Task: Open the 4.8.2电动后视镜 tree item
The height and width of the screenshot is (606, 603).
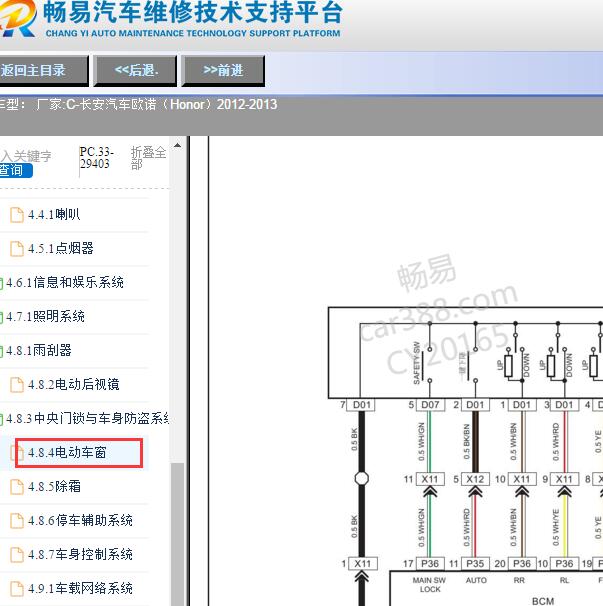Action: click(73, 385)
